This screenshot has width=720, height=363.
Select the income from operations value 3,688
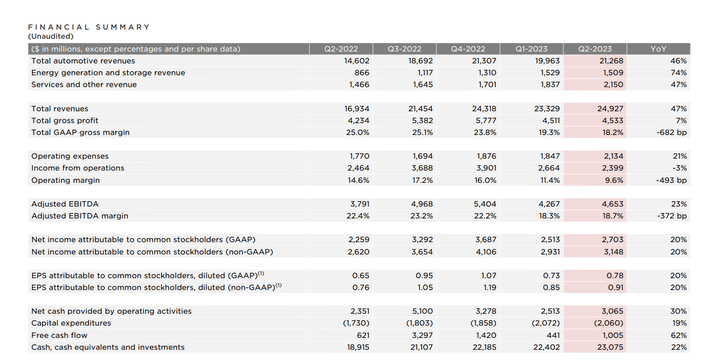tap(423, 168)
